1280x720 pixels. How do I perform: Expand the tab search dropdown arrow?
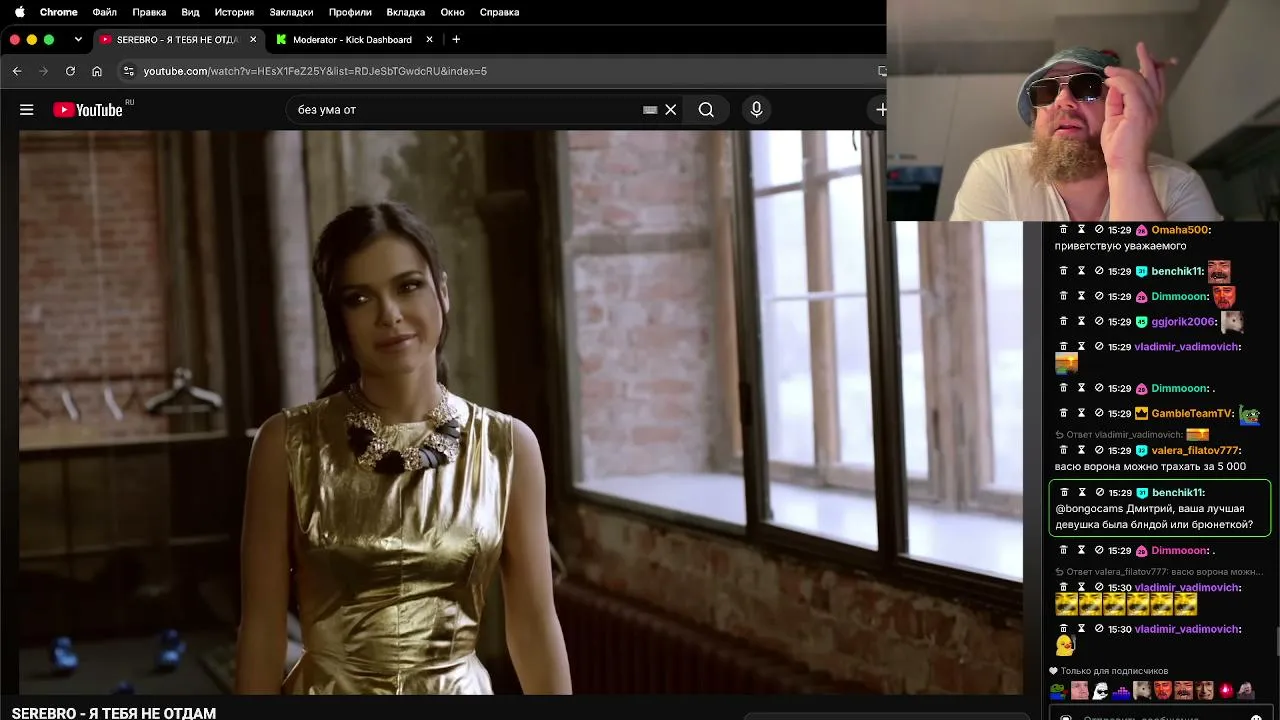(x=78, y=40)
